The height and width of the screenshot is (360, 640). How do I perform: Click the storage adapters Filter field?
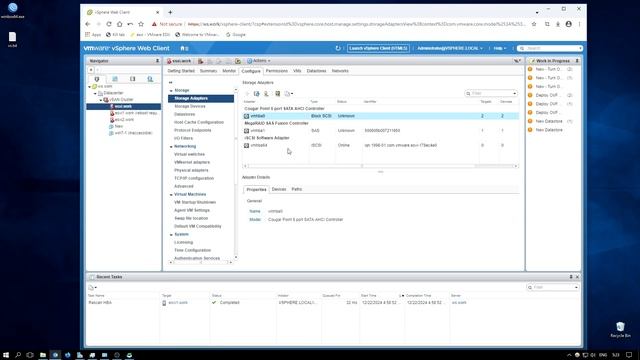pyautogui.click(x=491, y=93)
